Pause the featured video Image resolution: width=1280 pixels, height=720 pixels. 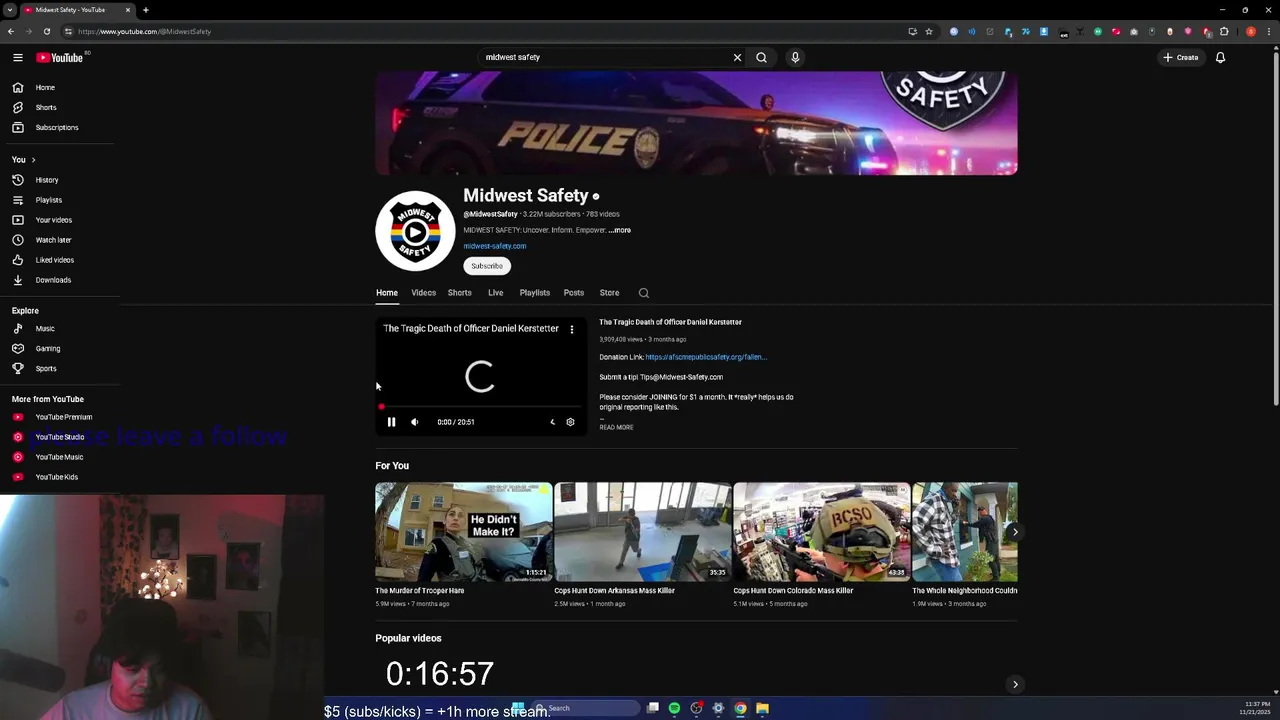(391, 422)
